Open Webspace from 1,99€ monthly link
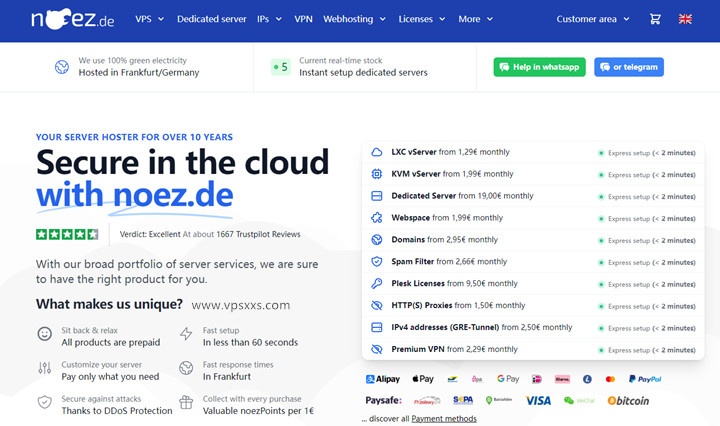720x426 pixels. [447, 218]
